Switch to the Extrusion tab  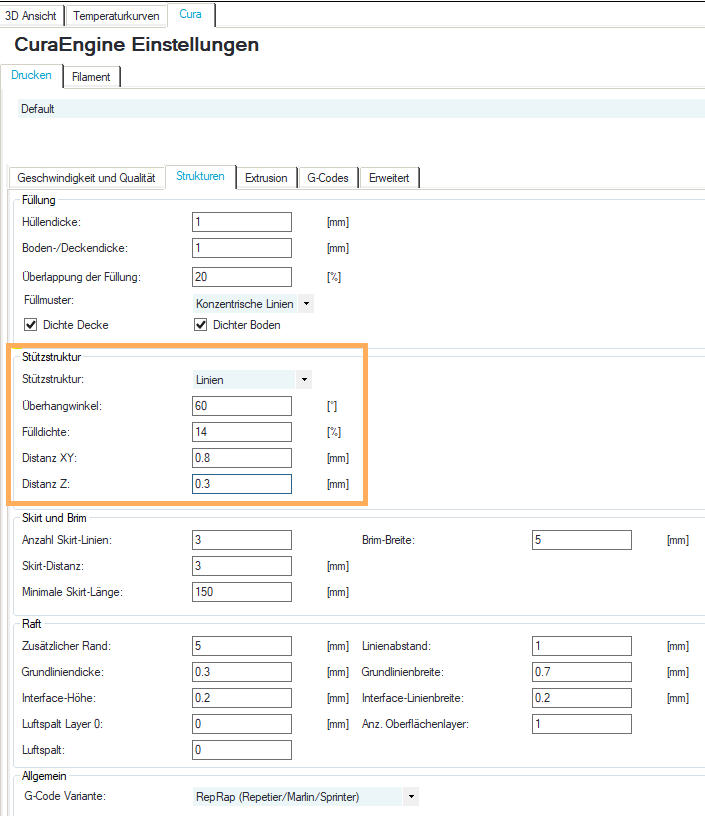[x=266, y=178]
